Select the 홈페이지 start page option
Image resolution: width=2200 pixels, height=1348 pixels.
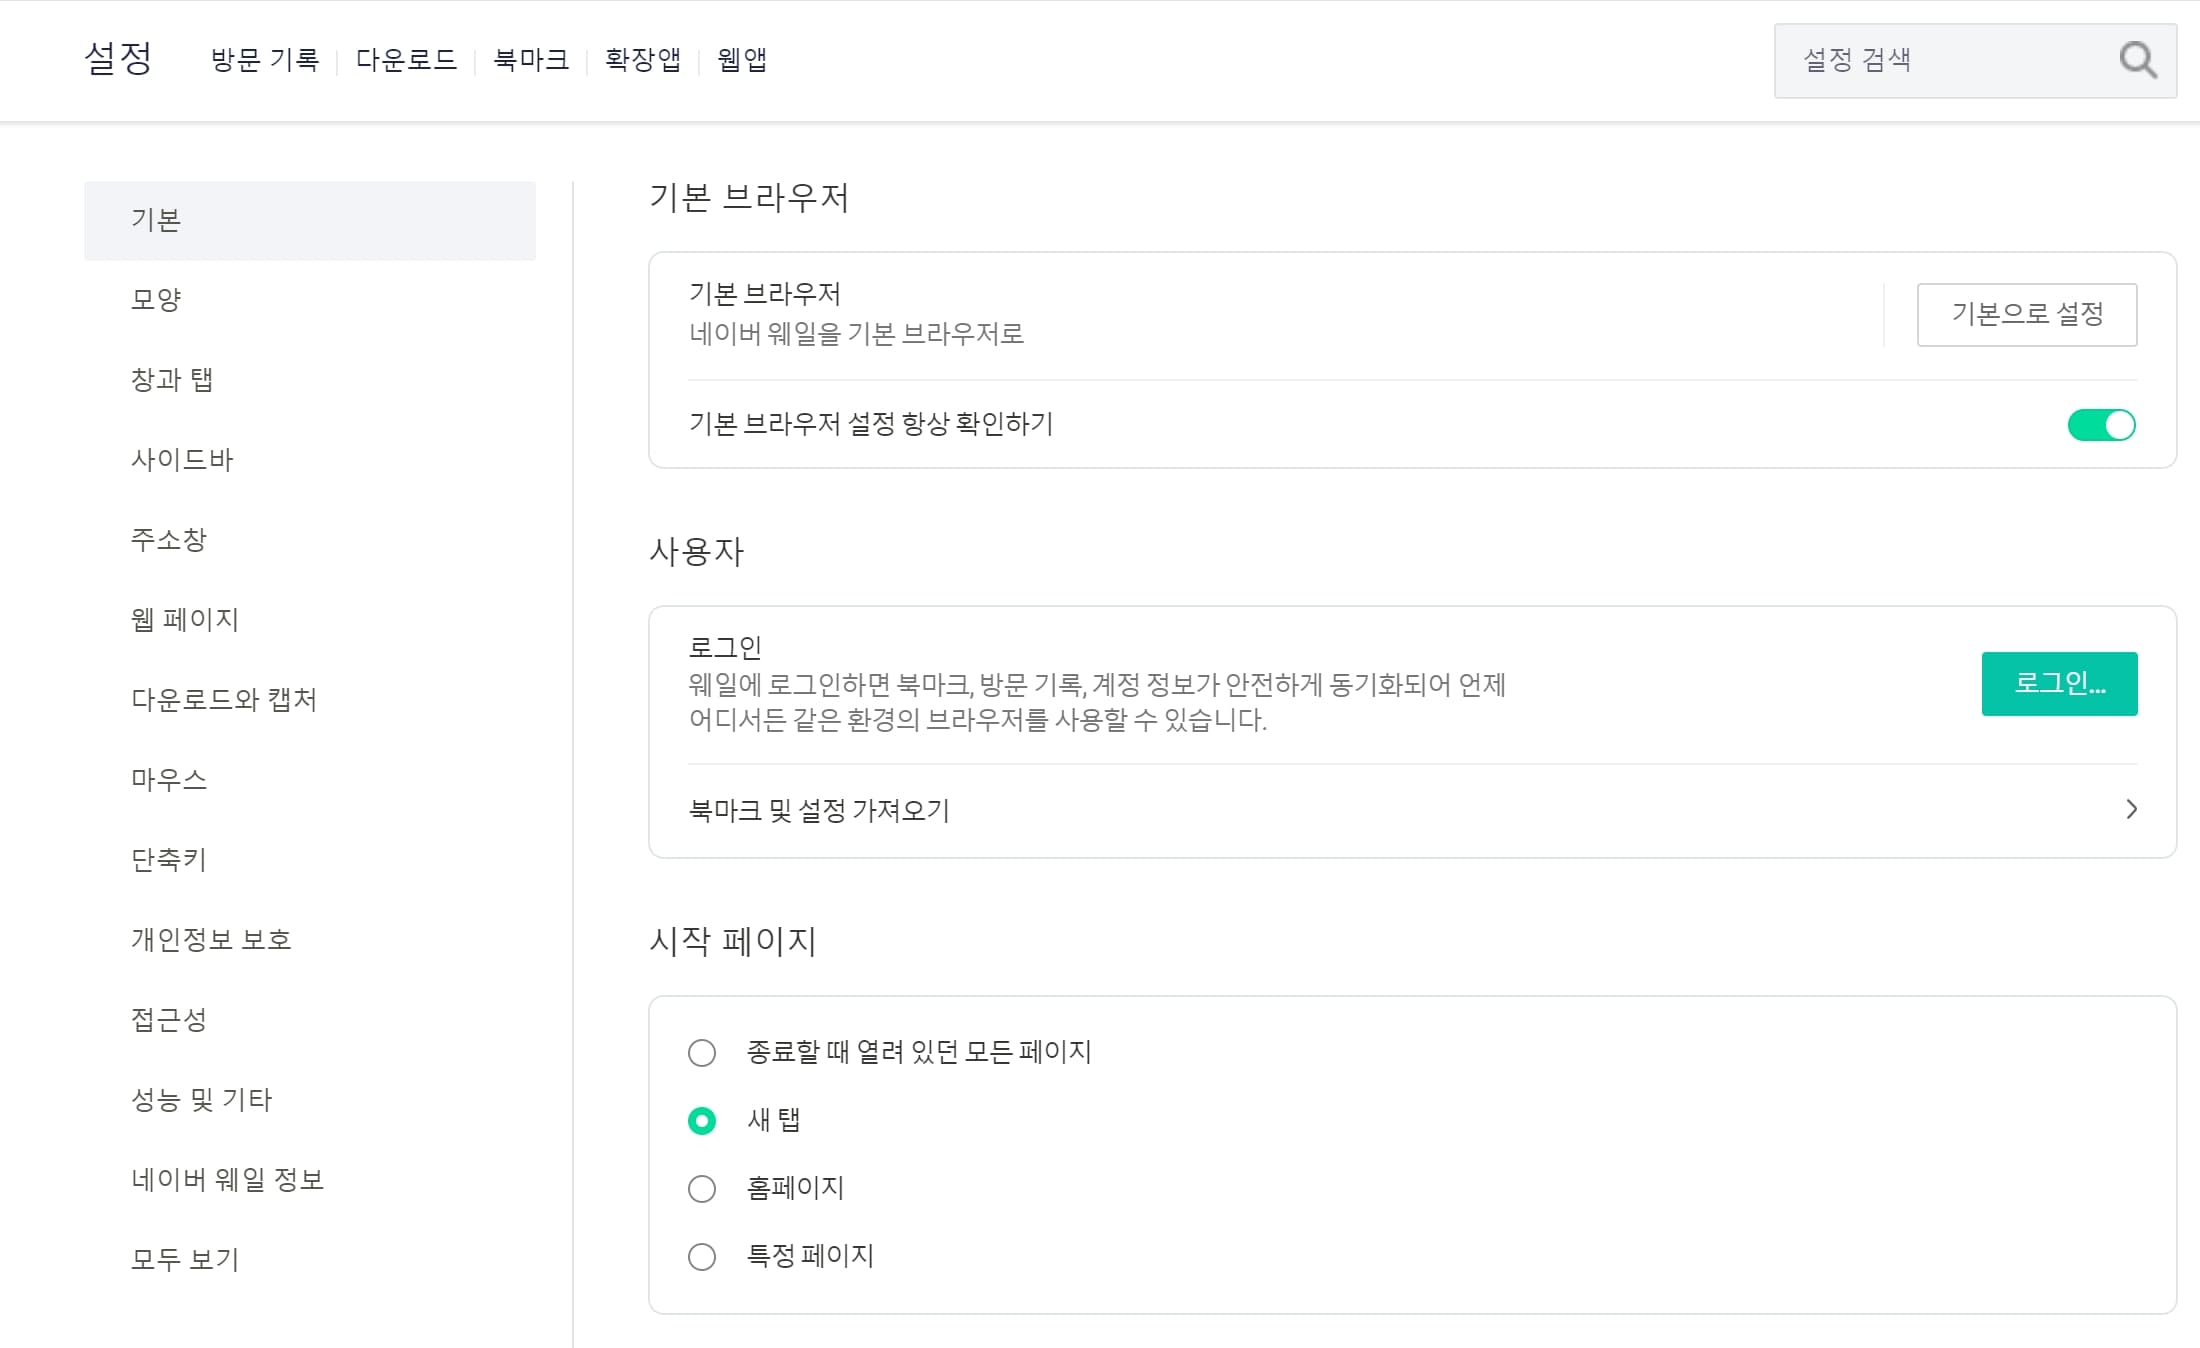[702, 1188]
